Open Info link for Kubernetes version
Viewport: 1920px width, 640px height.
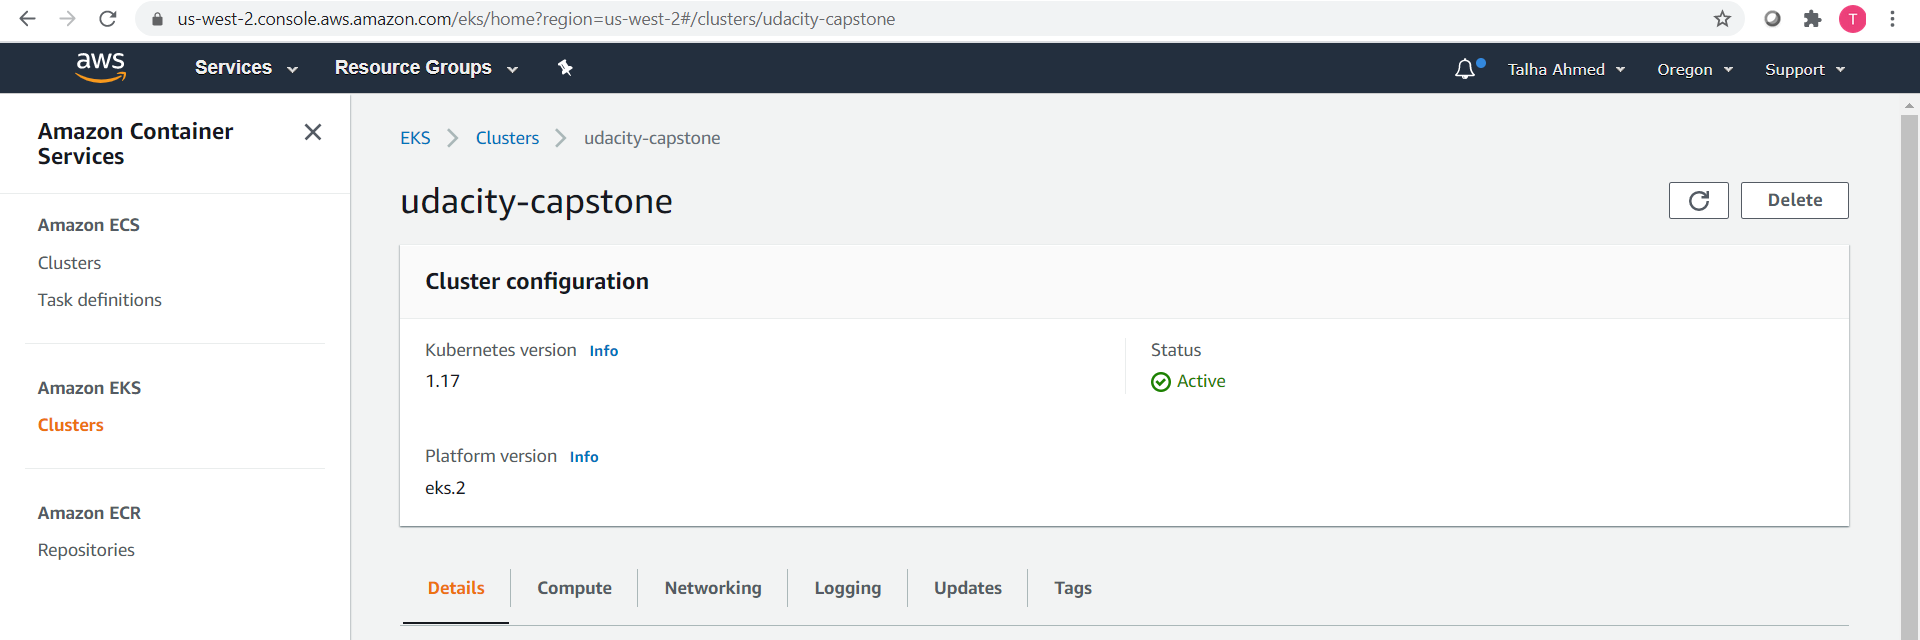[604, 351]
